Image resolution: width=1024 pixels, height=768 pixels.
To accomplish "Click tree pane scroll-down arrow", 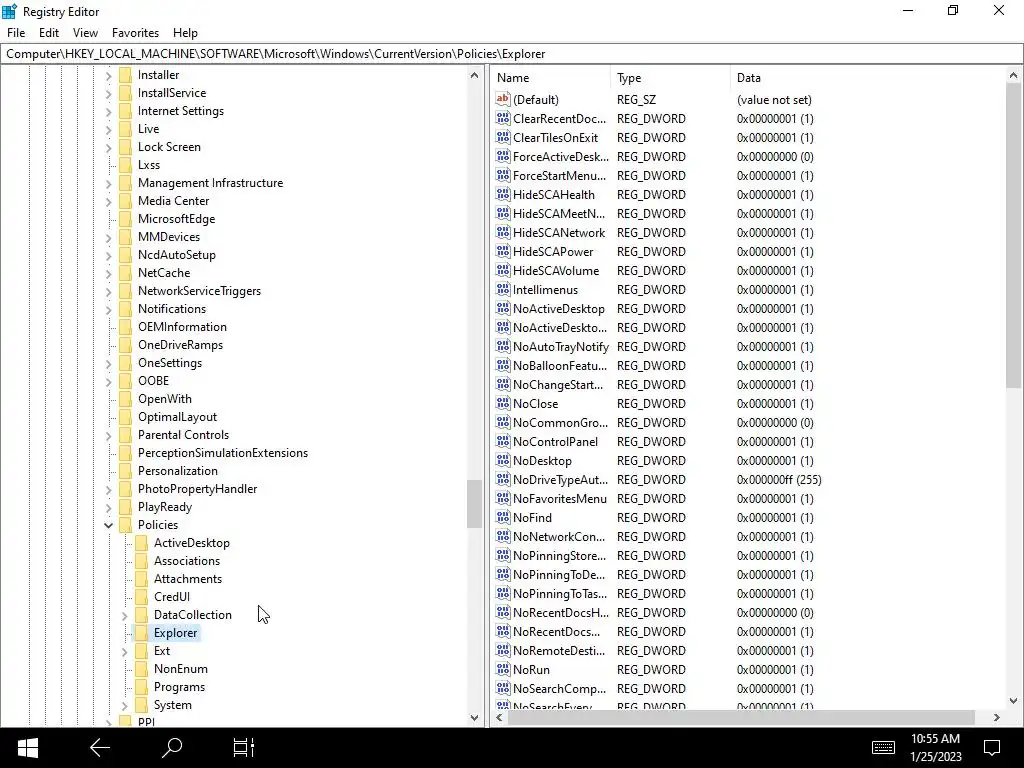I will pyautogui.click(x=474, y=717).
